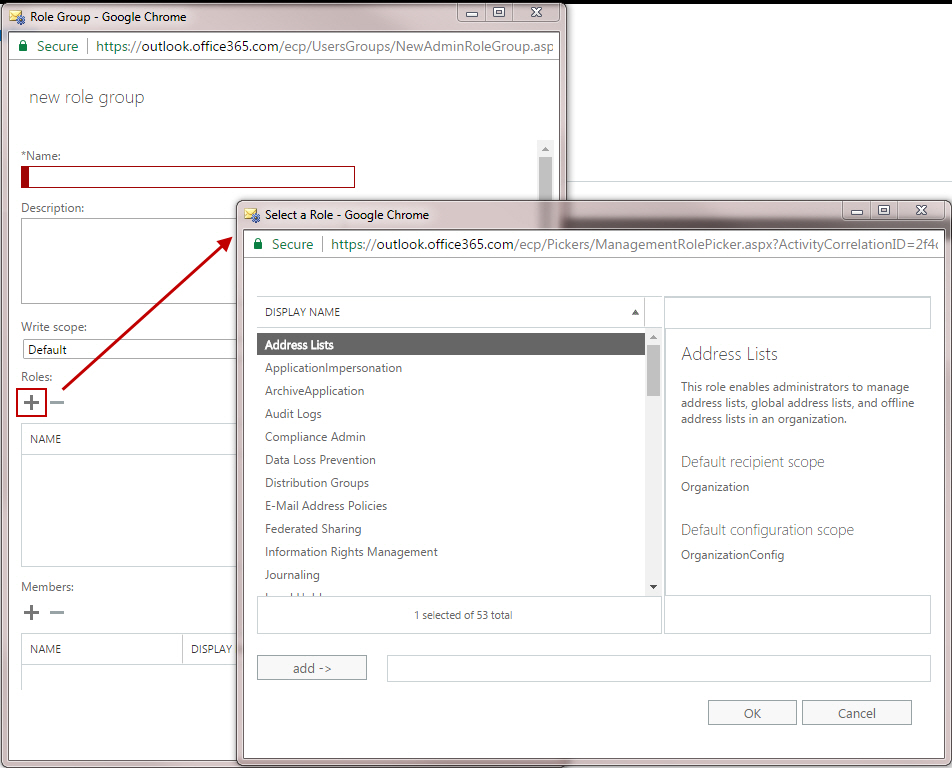Select the Compliance Admin role
Screen dimensions: 952x768
pyautogui.click(x=315, y=437)
